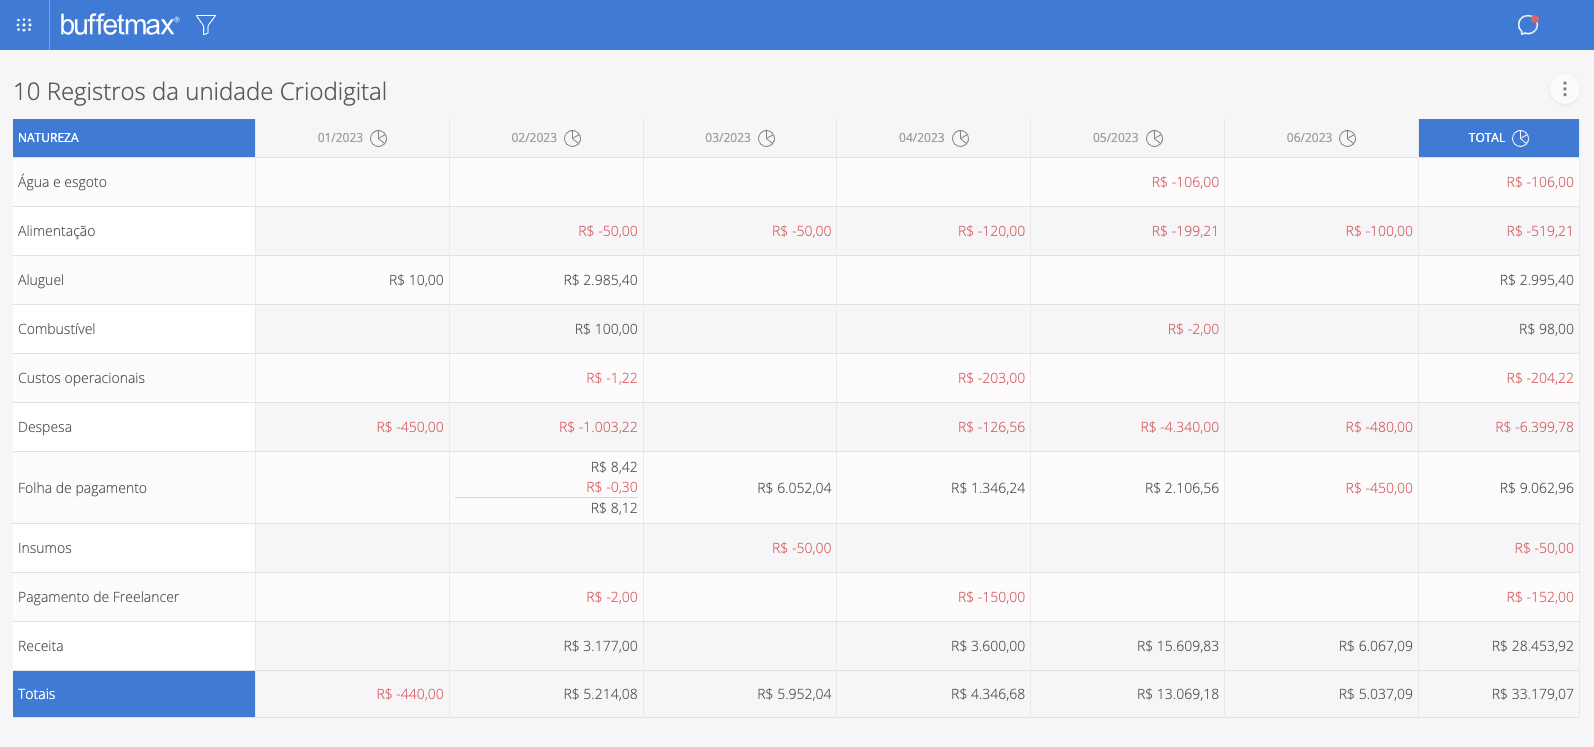Viewport: 1594px width, 747px height.
Task: Select the Água e esgoto row label
Action: [x=62, y=182]
